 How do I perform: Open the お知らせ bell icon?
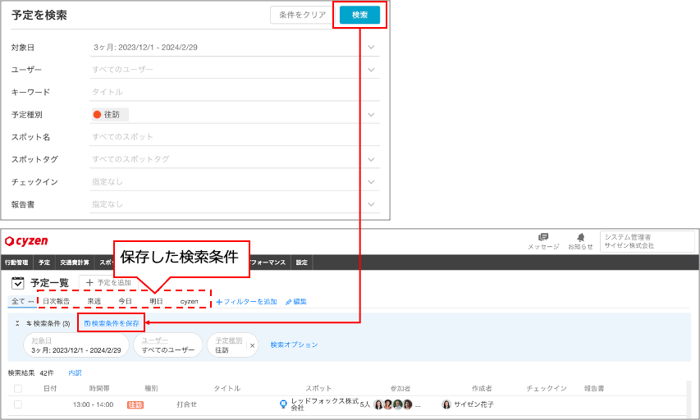coord(580,241)
